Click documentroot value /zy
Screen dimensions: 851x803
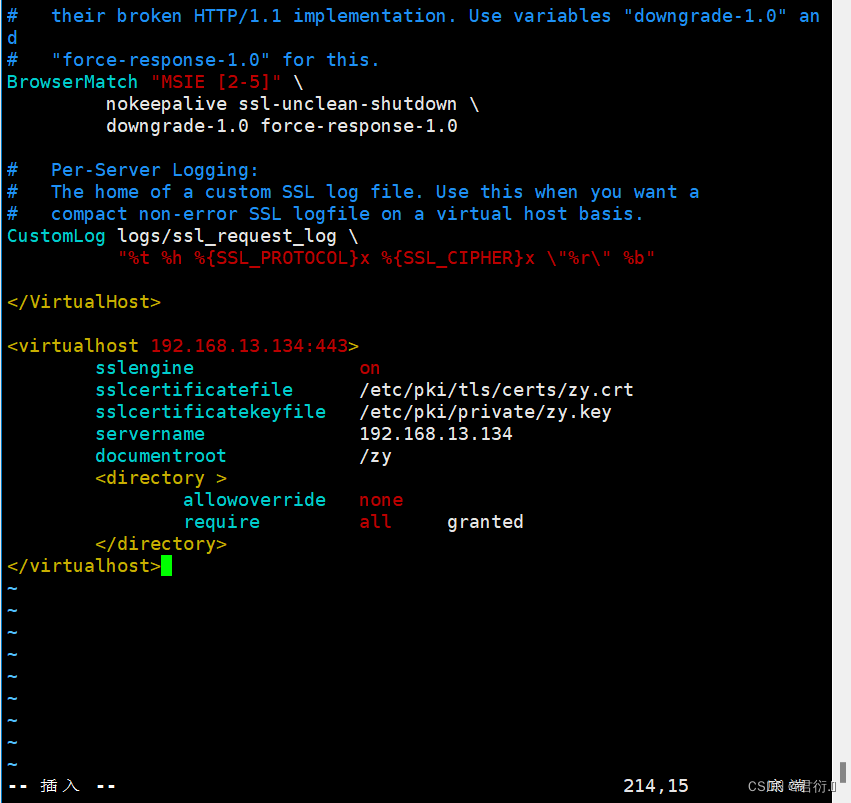(x=375, y=456)
